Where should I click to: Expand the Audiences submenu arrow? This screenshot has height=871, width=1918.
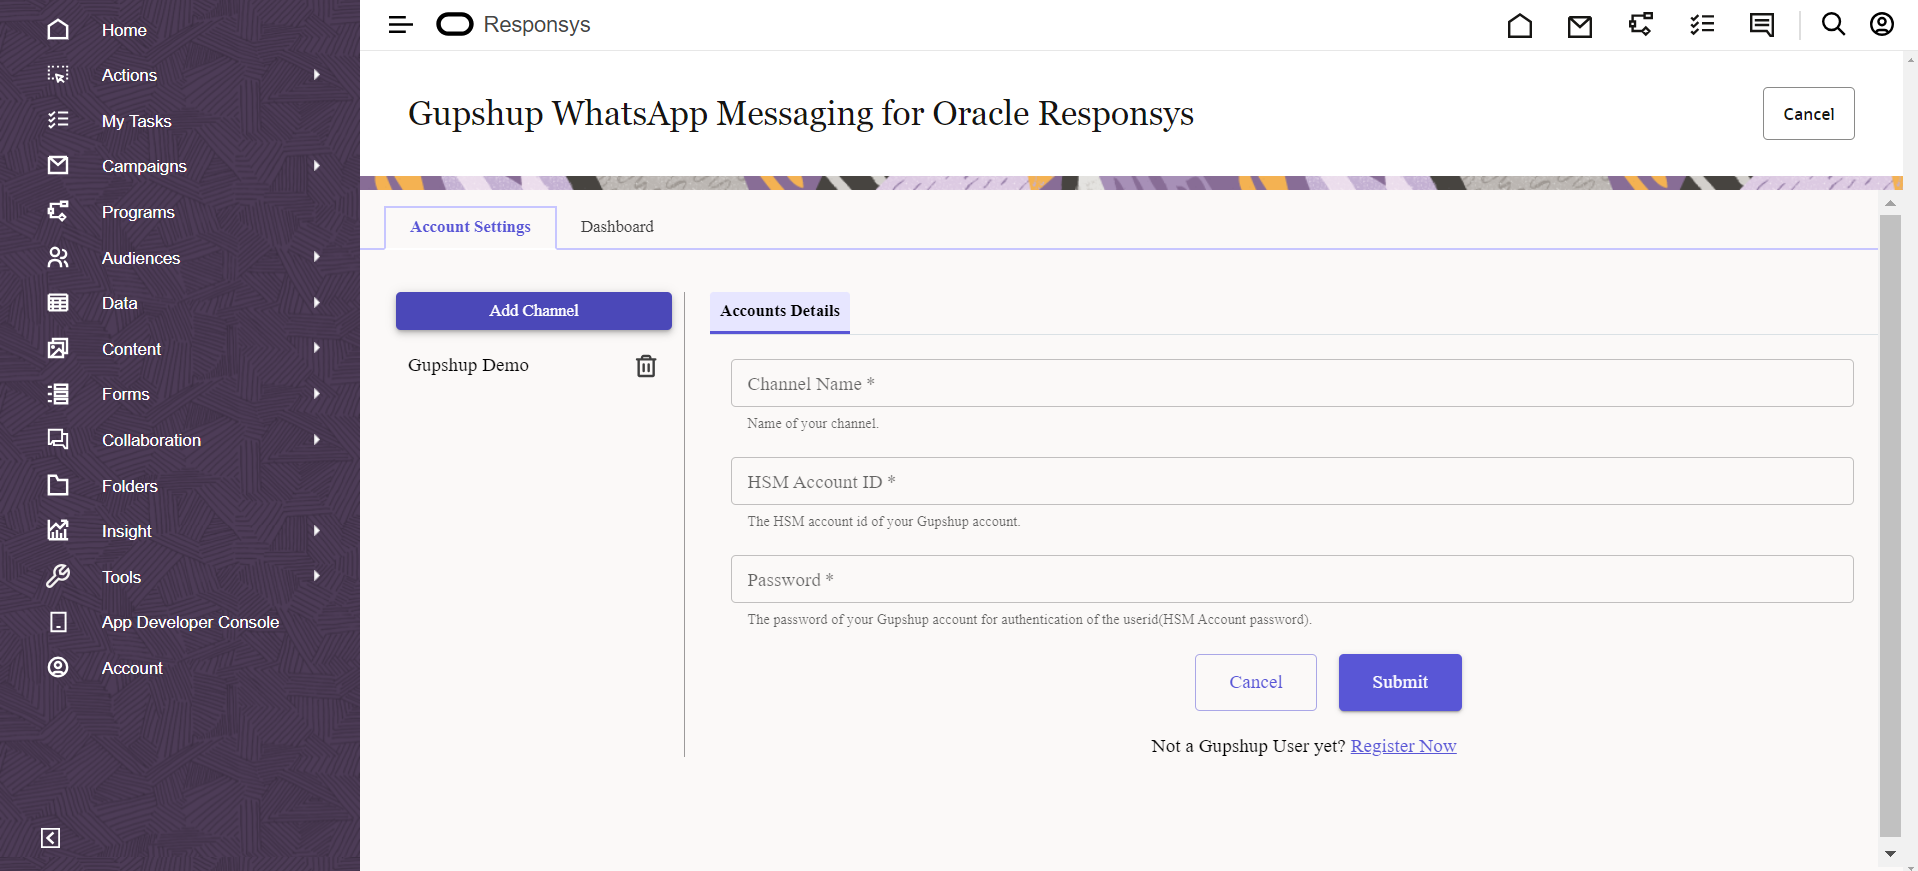click(316, 257)
